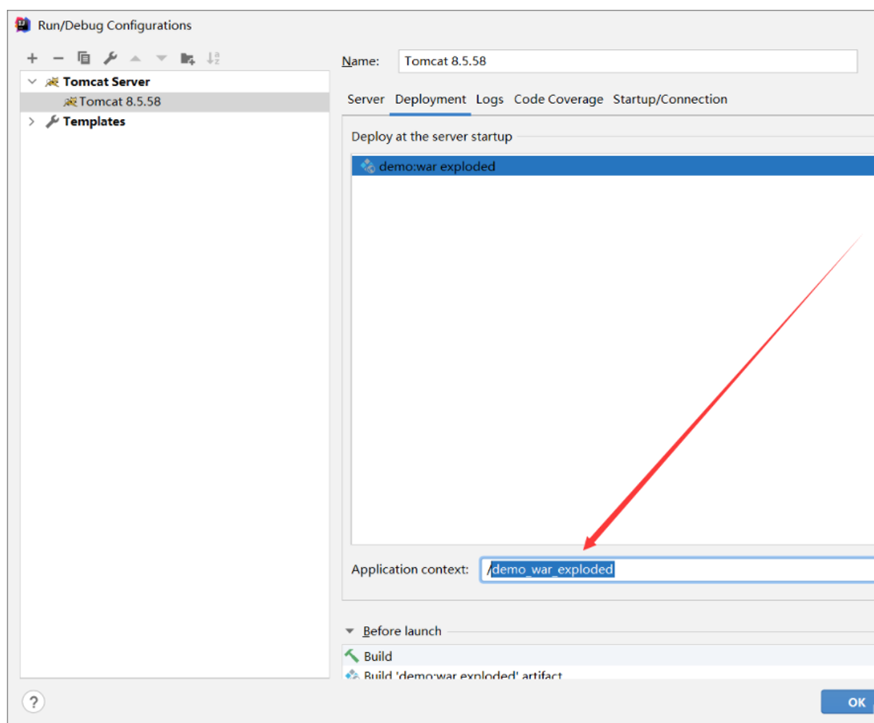Screen dimensions: 874x723
Task: Click the demo:war exploded artifact icon
Action: click(x=367, y=166)
